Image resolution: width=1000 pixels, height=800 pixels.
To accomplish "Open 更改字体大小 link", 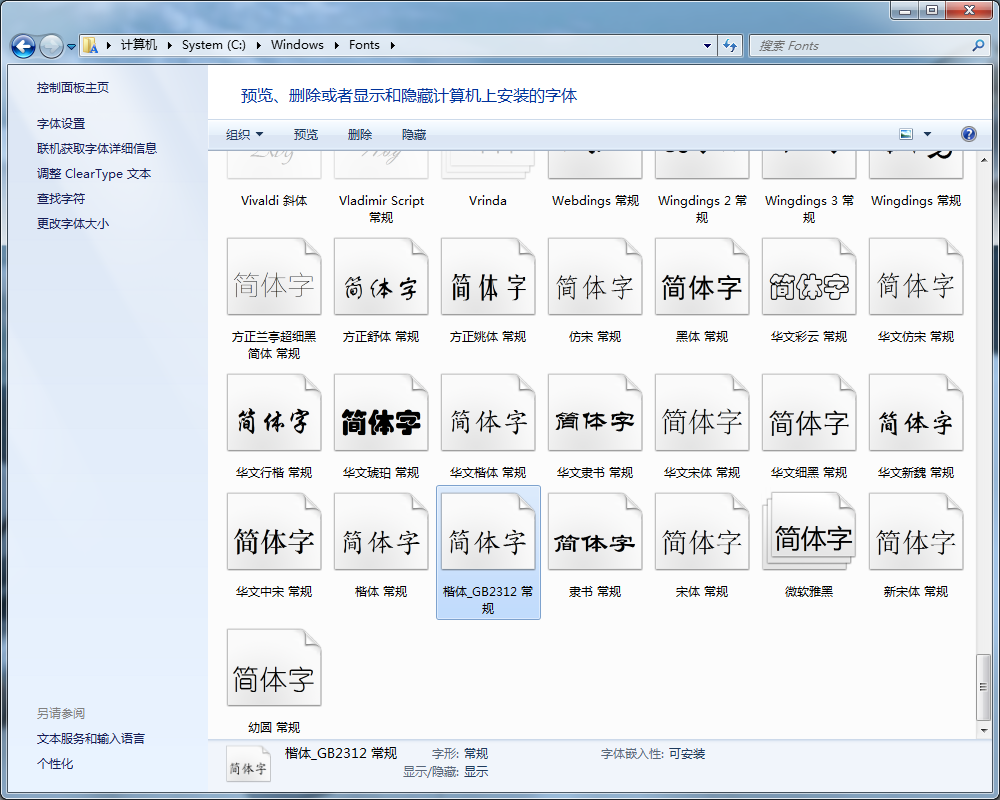I will 73,223.
